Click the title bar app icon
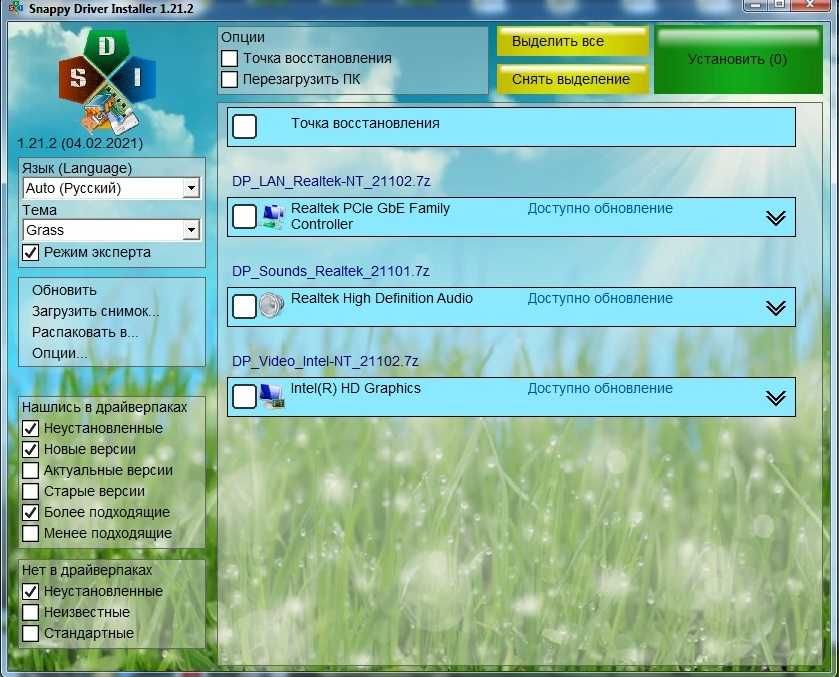Image resolution: width=839 pixels, height=677 pixels. [x=16, y=8]
